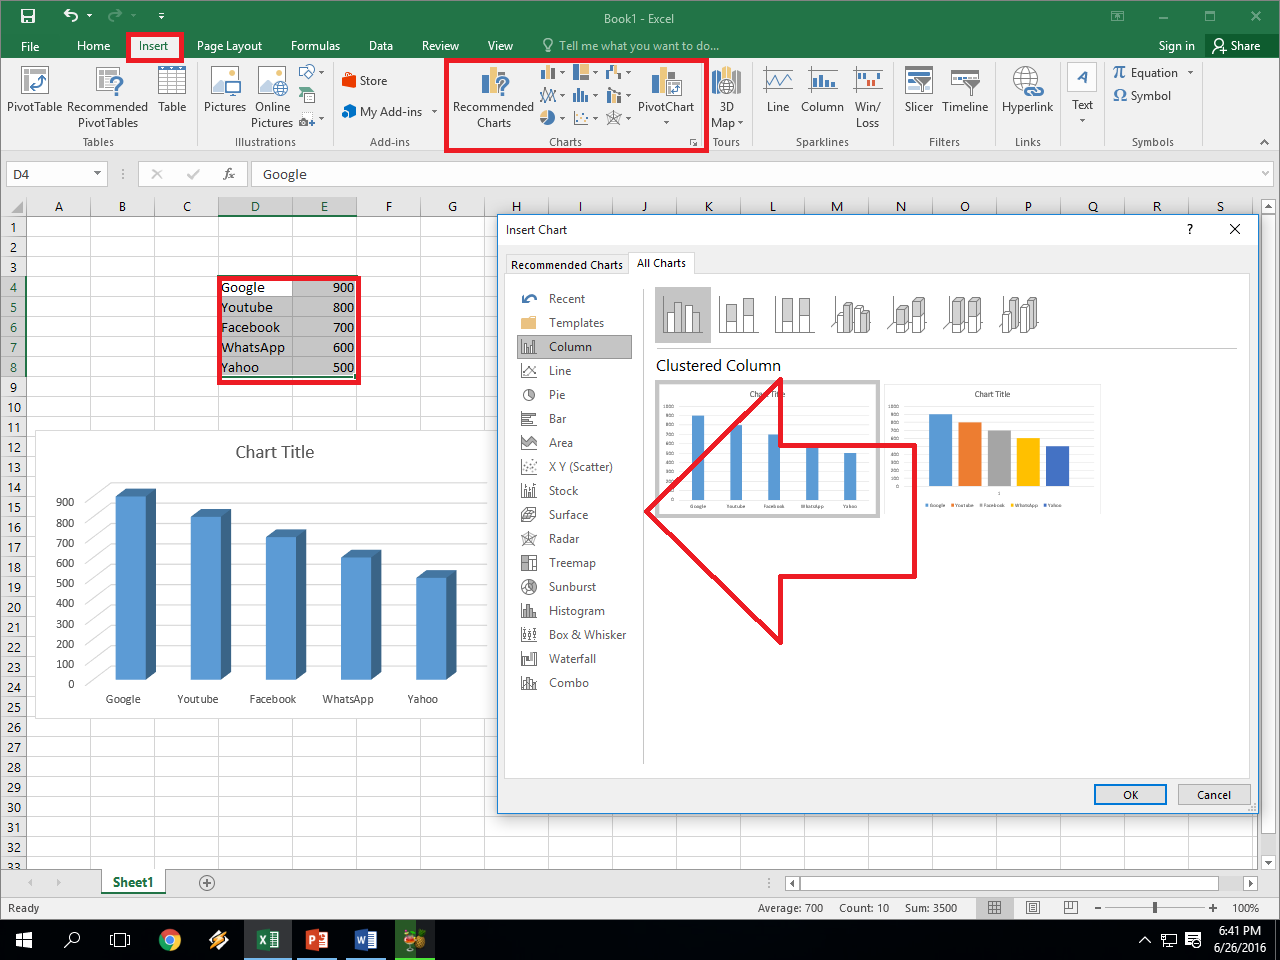Screen dimensions: 1280x960
Task: Confirm the chart with the OK button
Action: [1130, 795]
